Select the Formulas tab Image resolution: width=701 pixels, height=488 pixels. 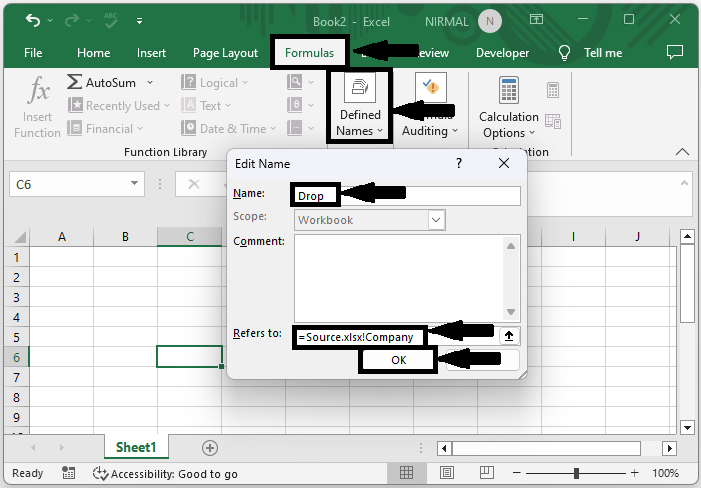coord(309,53)
